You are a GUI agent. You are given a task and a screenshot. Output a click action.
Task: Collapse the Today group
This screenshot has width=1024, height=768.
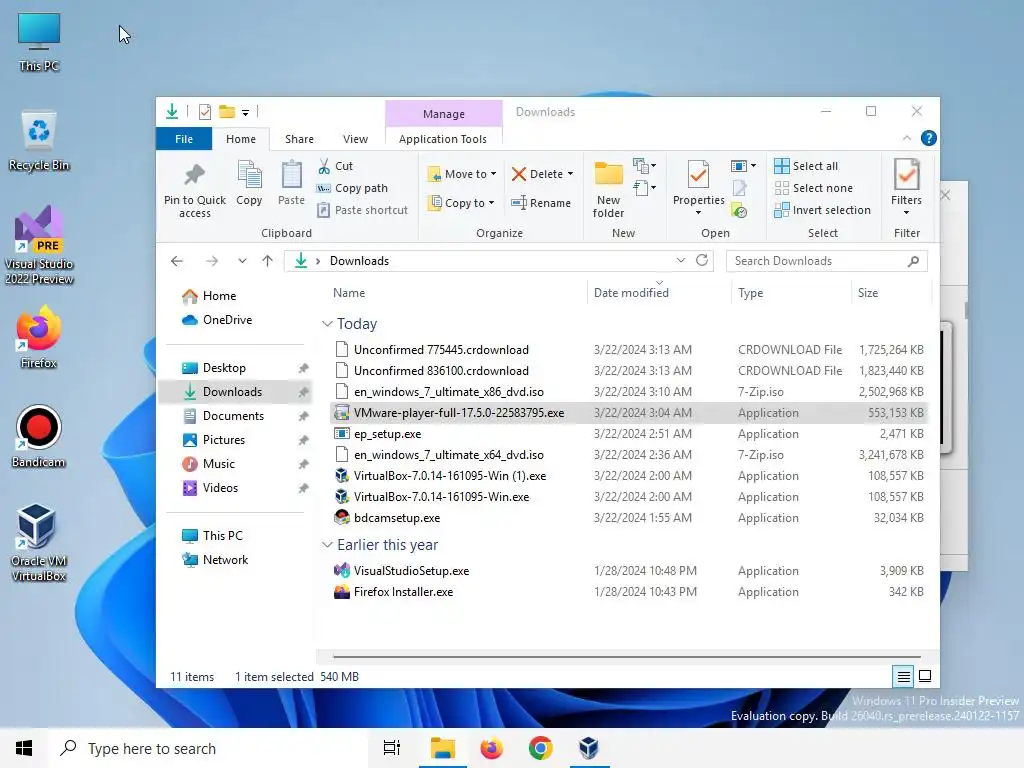click(327, 324)
